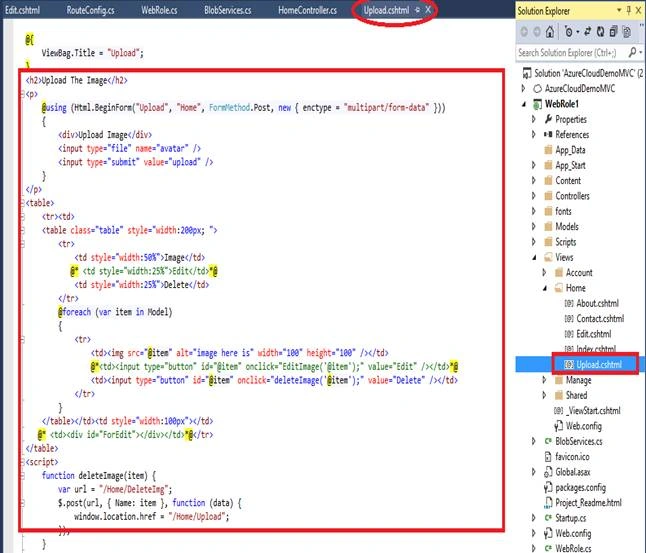Open the Solution Explorer window position dropdown
Screen dimensions: 646x553
click(x=619, y=10)
